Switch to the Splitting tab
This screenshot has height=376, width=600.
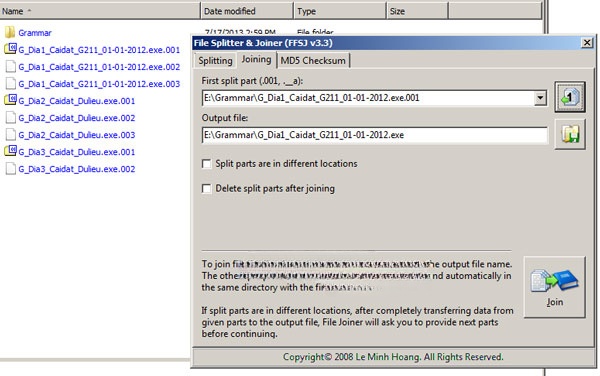point(215,60)
